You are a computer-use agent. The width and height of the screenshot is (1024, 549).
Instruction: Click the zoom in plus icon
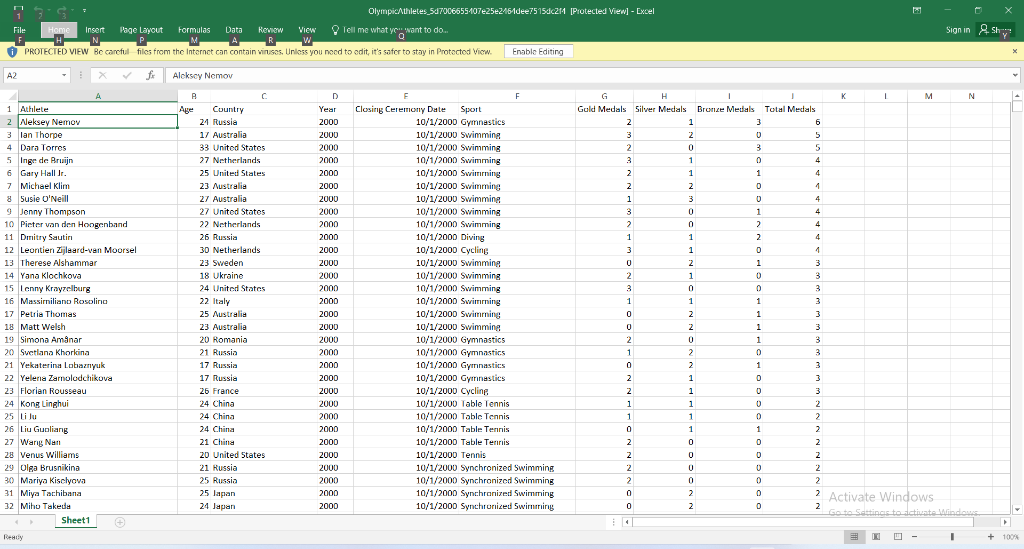991,537
